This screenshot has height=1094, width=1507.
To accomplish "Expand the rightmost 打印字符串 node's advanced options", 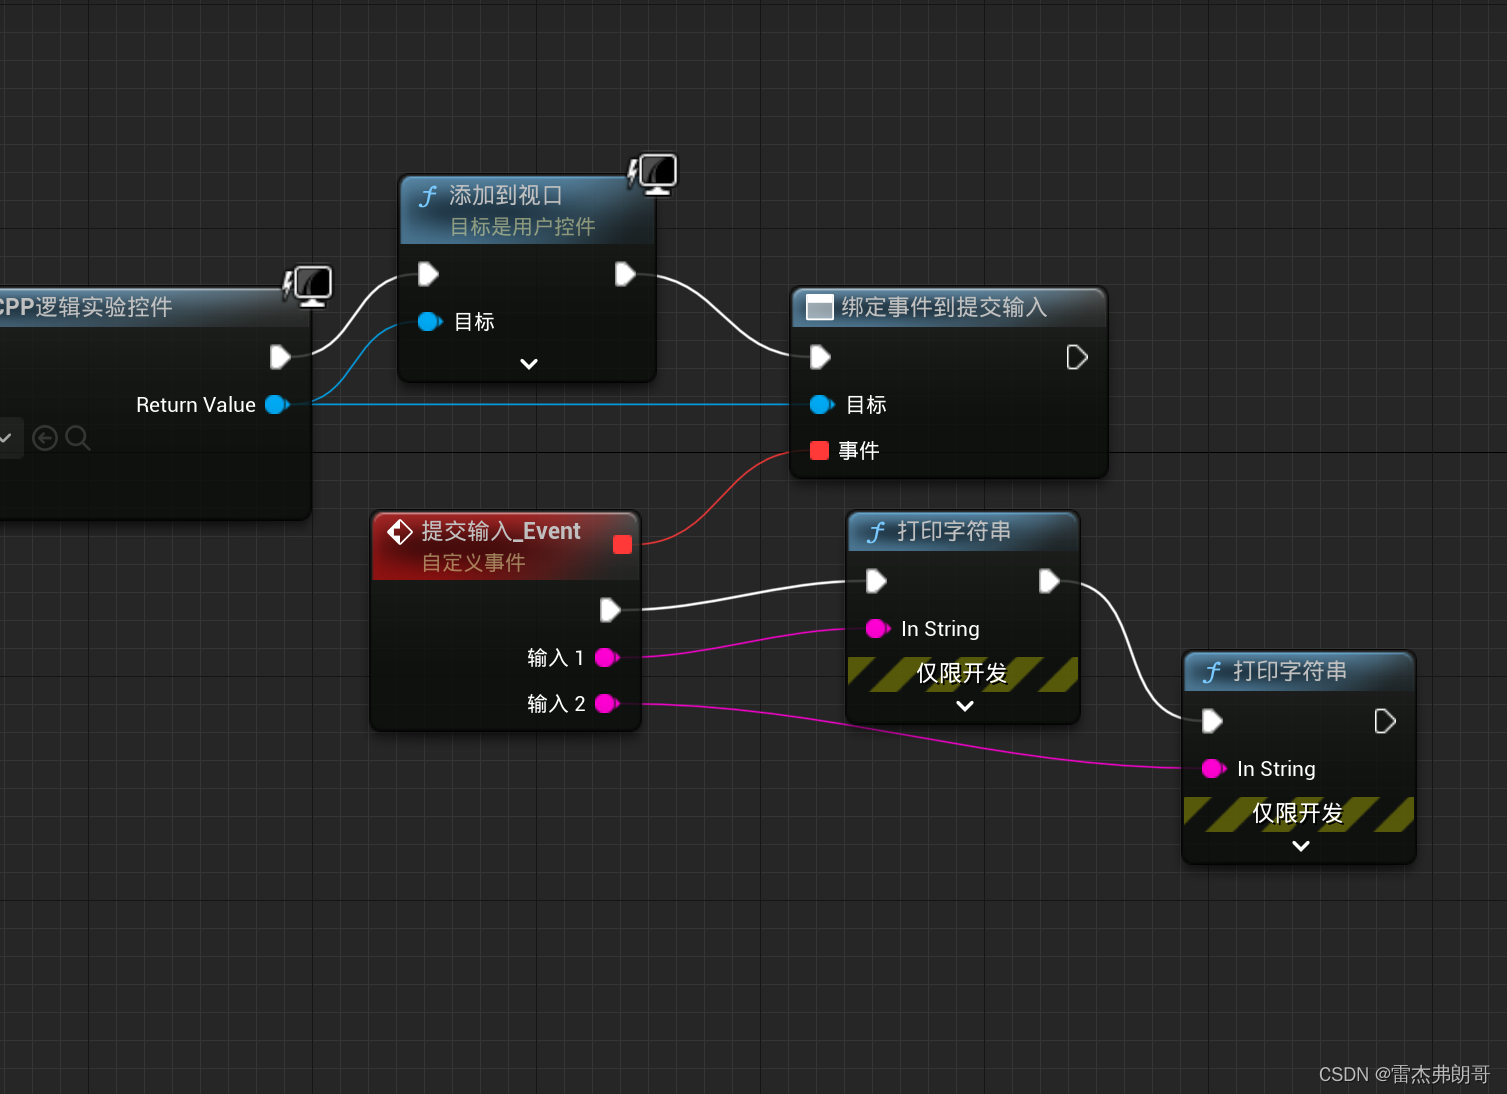I will [1301, 846].
